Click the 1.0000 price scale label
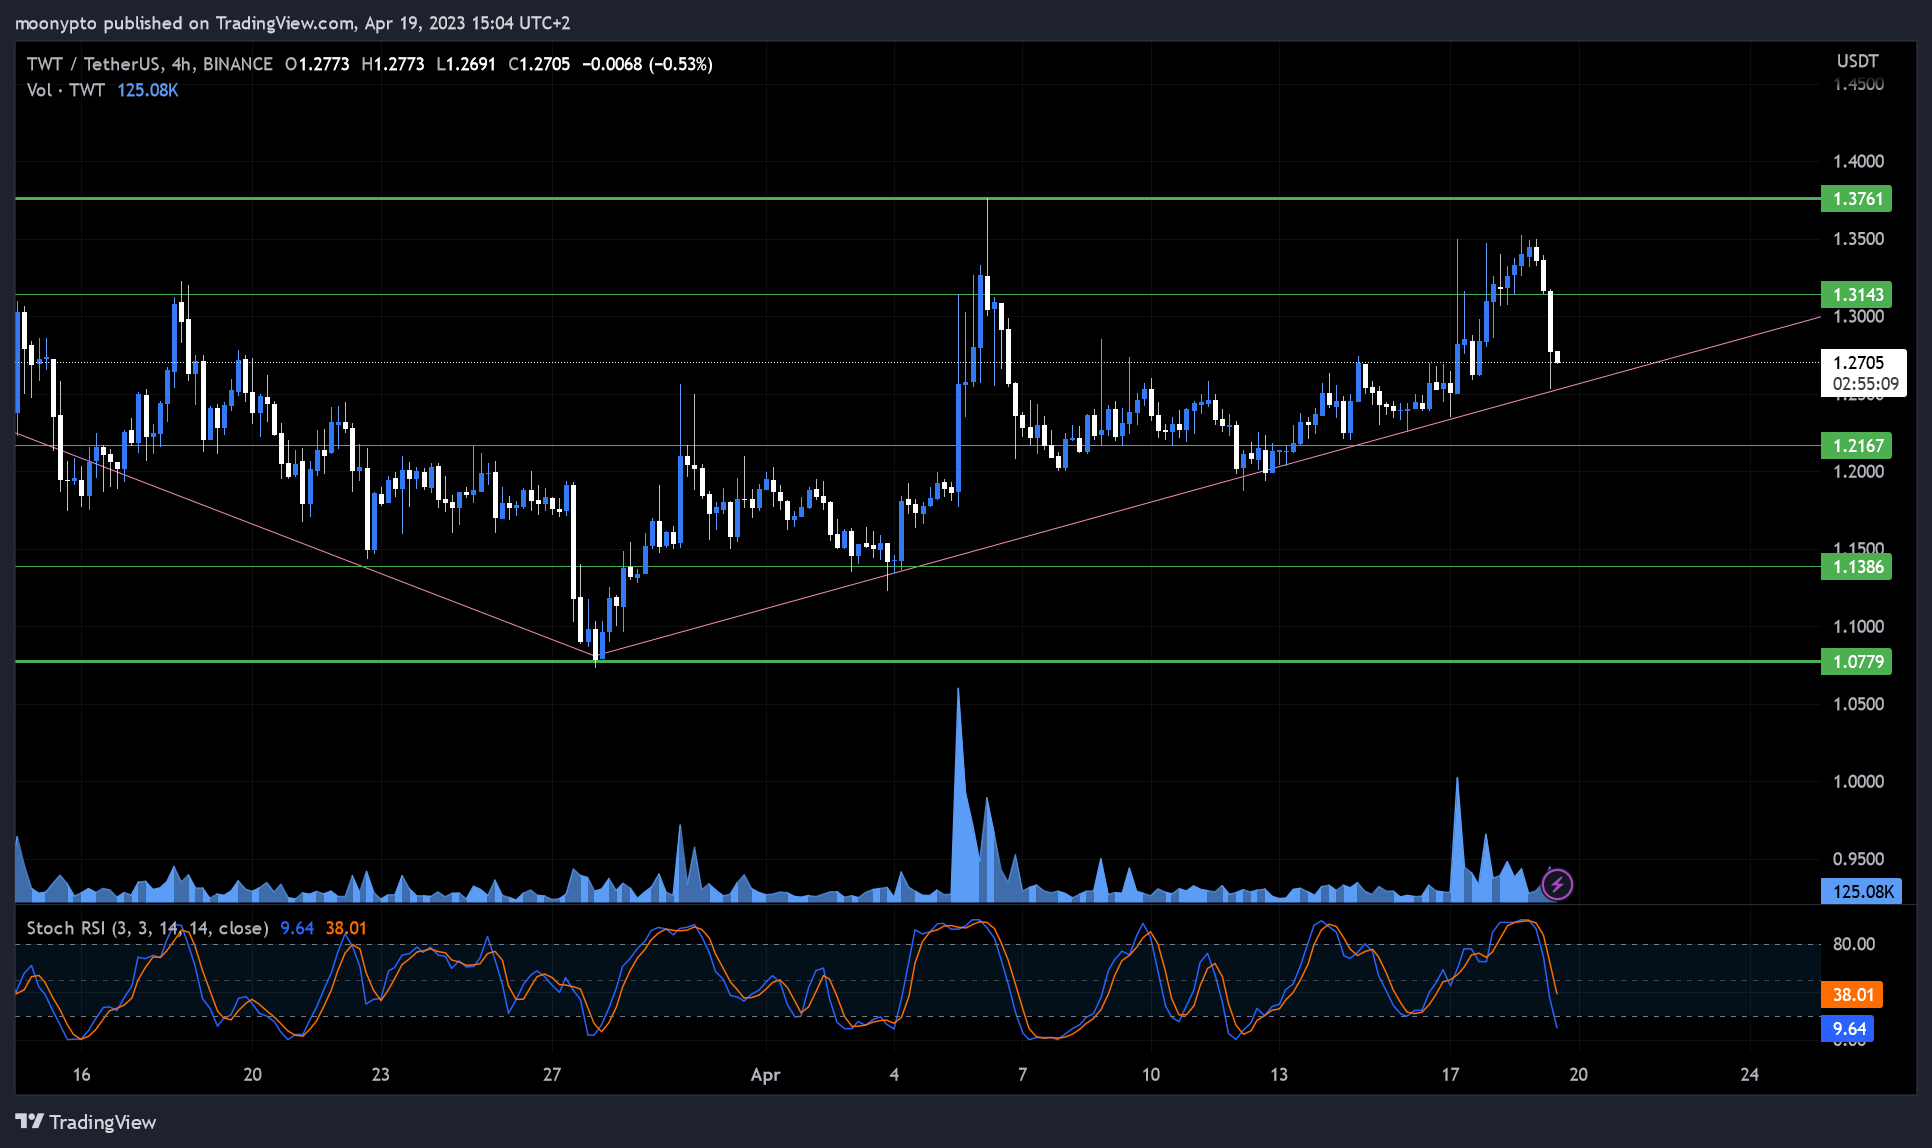 pos(1858,782)
